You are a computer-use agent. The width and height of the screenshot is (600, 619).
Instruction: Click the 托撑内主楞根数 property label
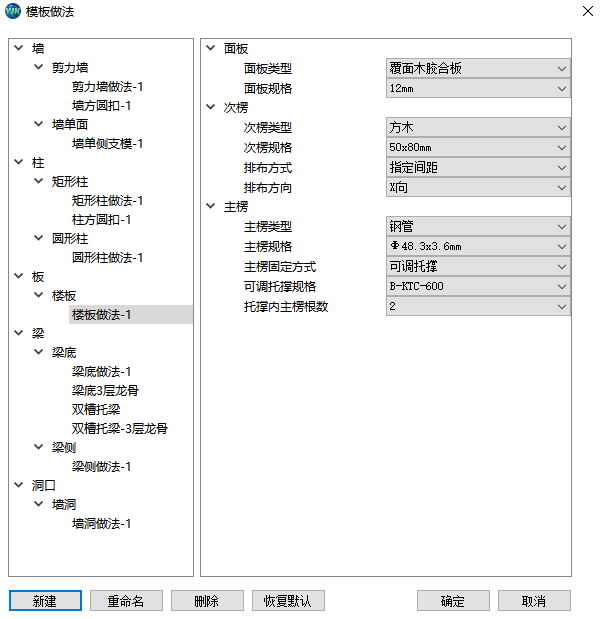point(286,306)
